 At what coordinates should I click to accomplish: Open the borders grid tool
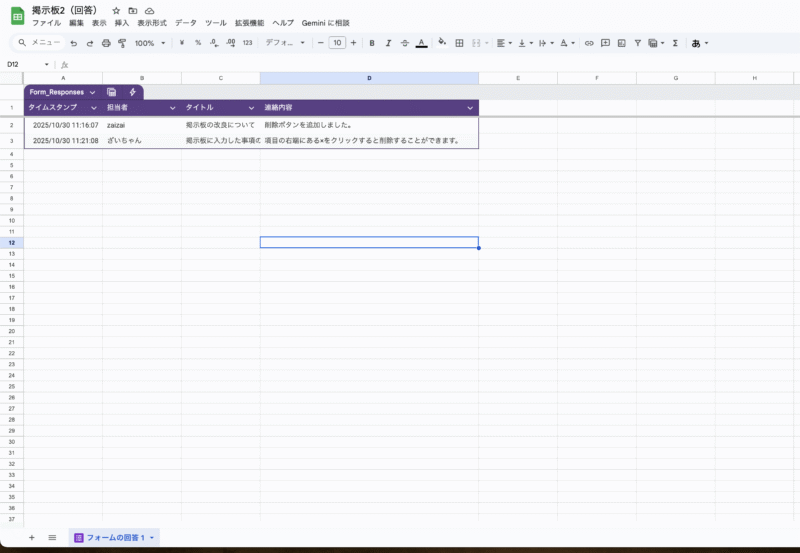point(459,43)
